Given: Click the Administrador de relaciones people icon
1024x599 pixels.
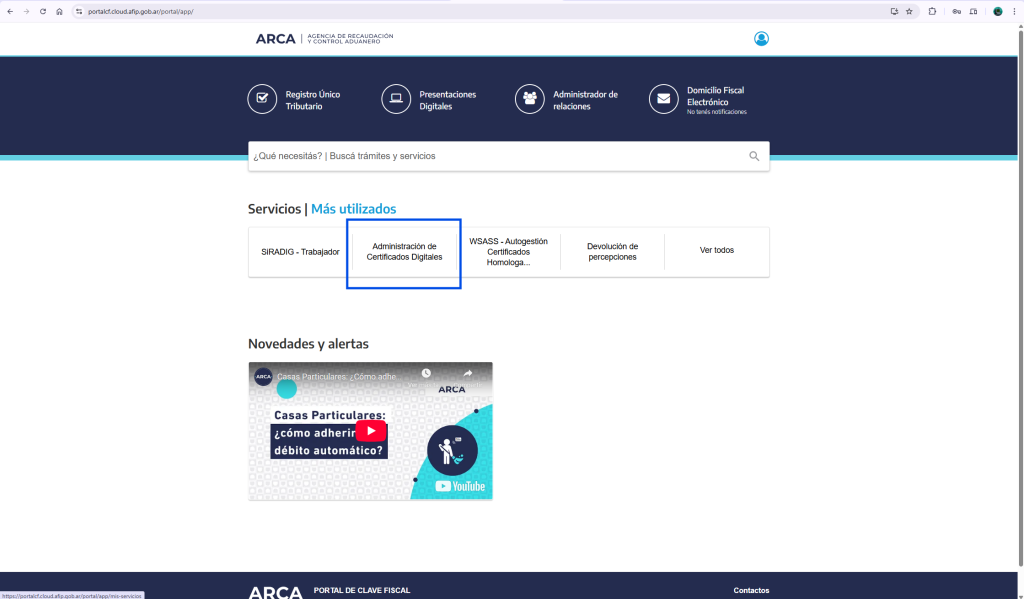Looking at the screenshot, I should coord(530,99).
